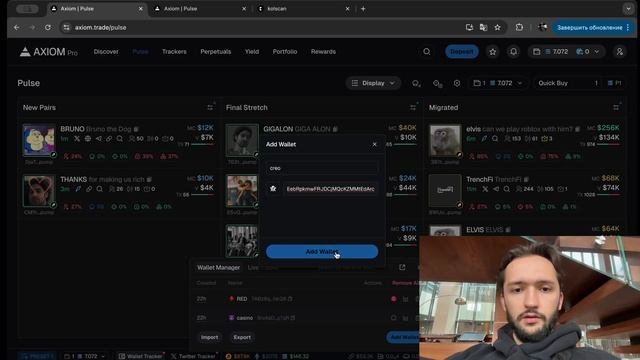This screenshot has height=360, width=640.
Task: Open the watchlist star in Axiom header
Action: (x=493, y=52)
